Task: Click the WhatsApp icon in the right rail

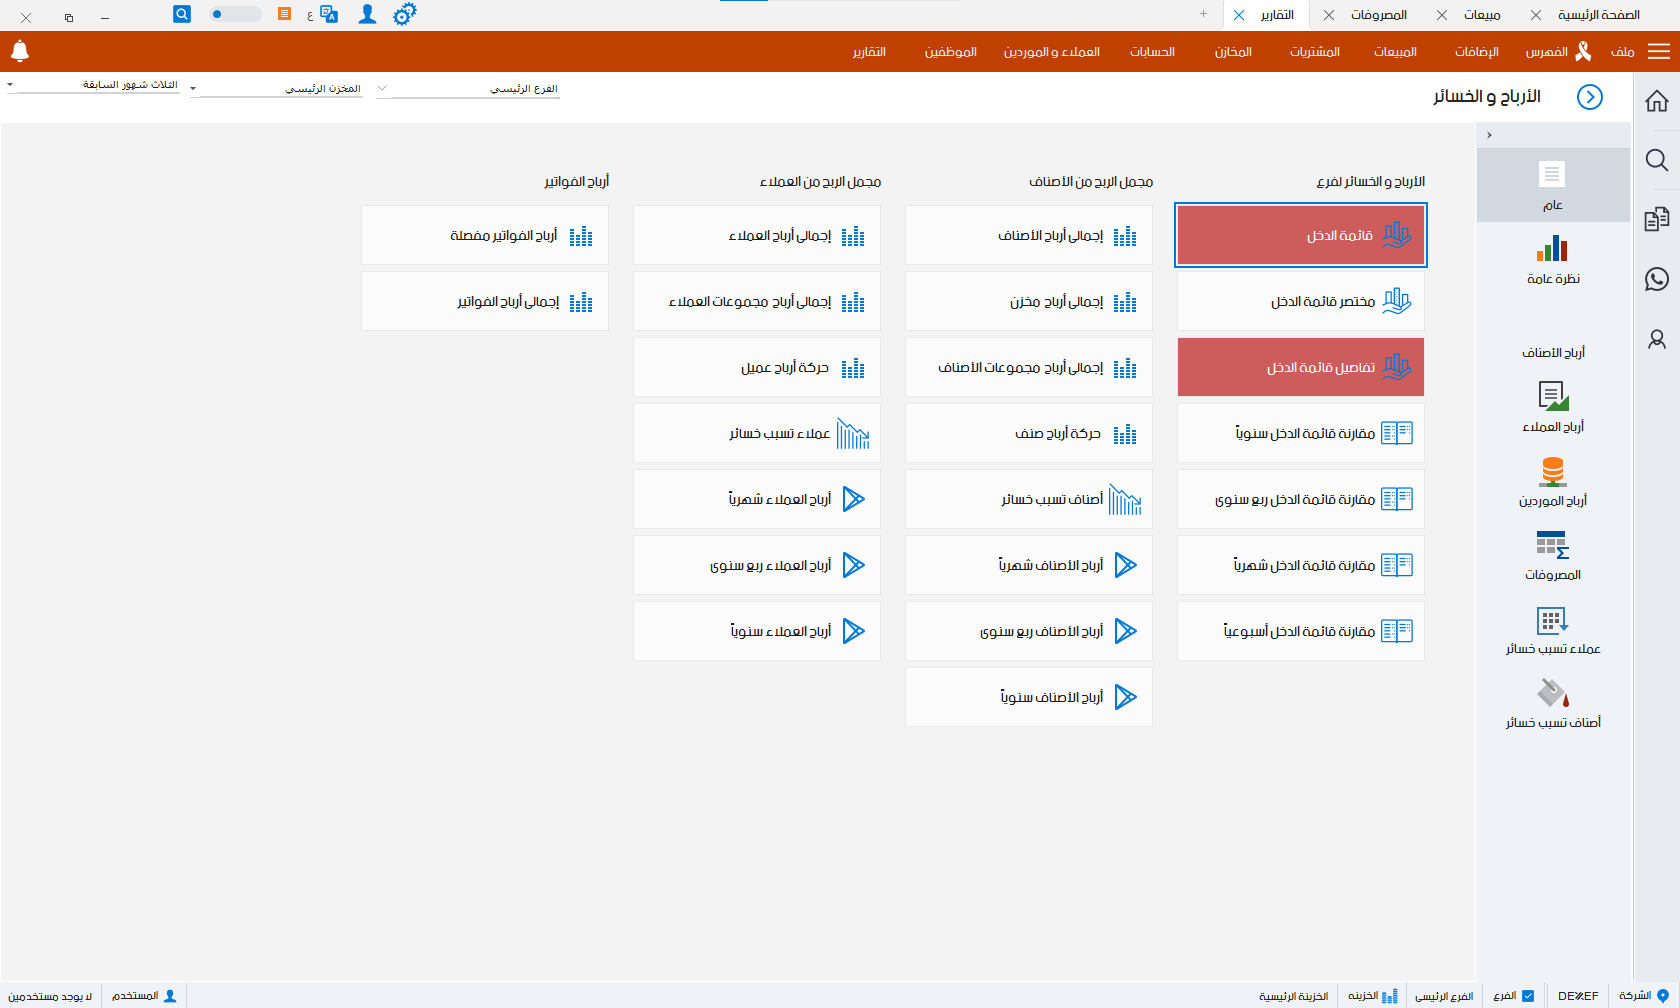Action: pos(1657,280)
